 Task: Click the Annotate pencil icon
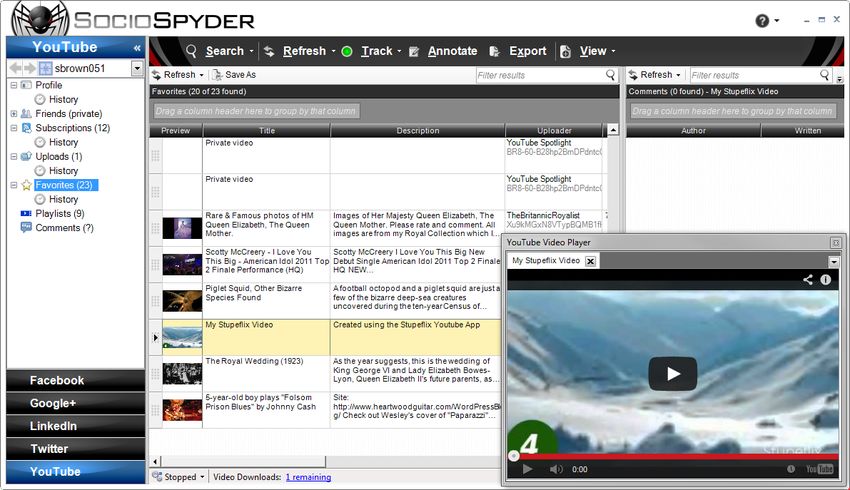(414, 51)
